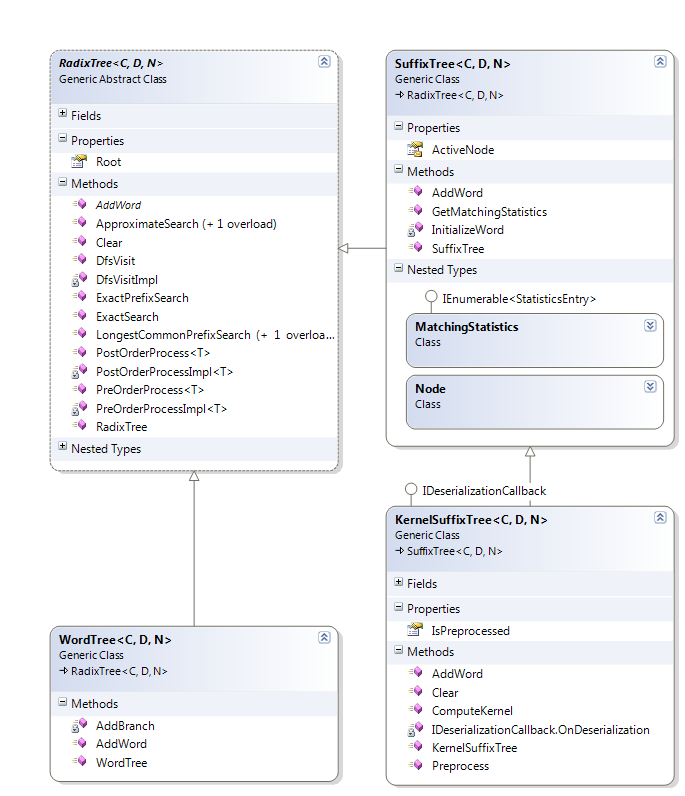
Task: Expand Fields section in KernelSuffixTree
Action: [x=399, y=581]
